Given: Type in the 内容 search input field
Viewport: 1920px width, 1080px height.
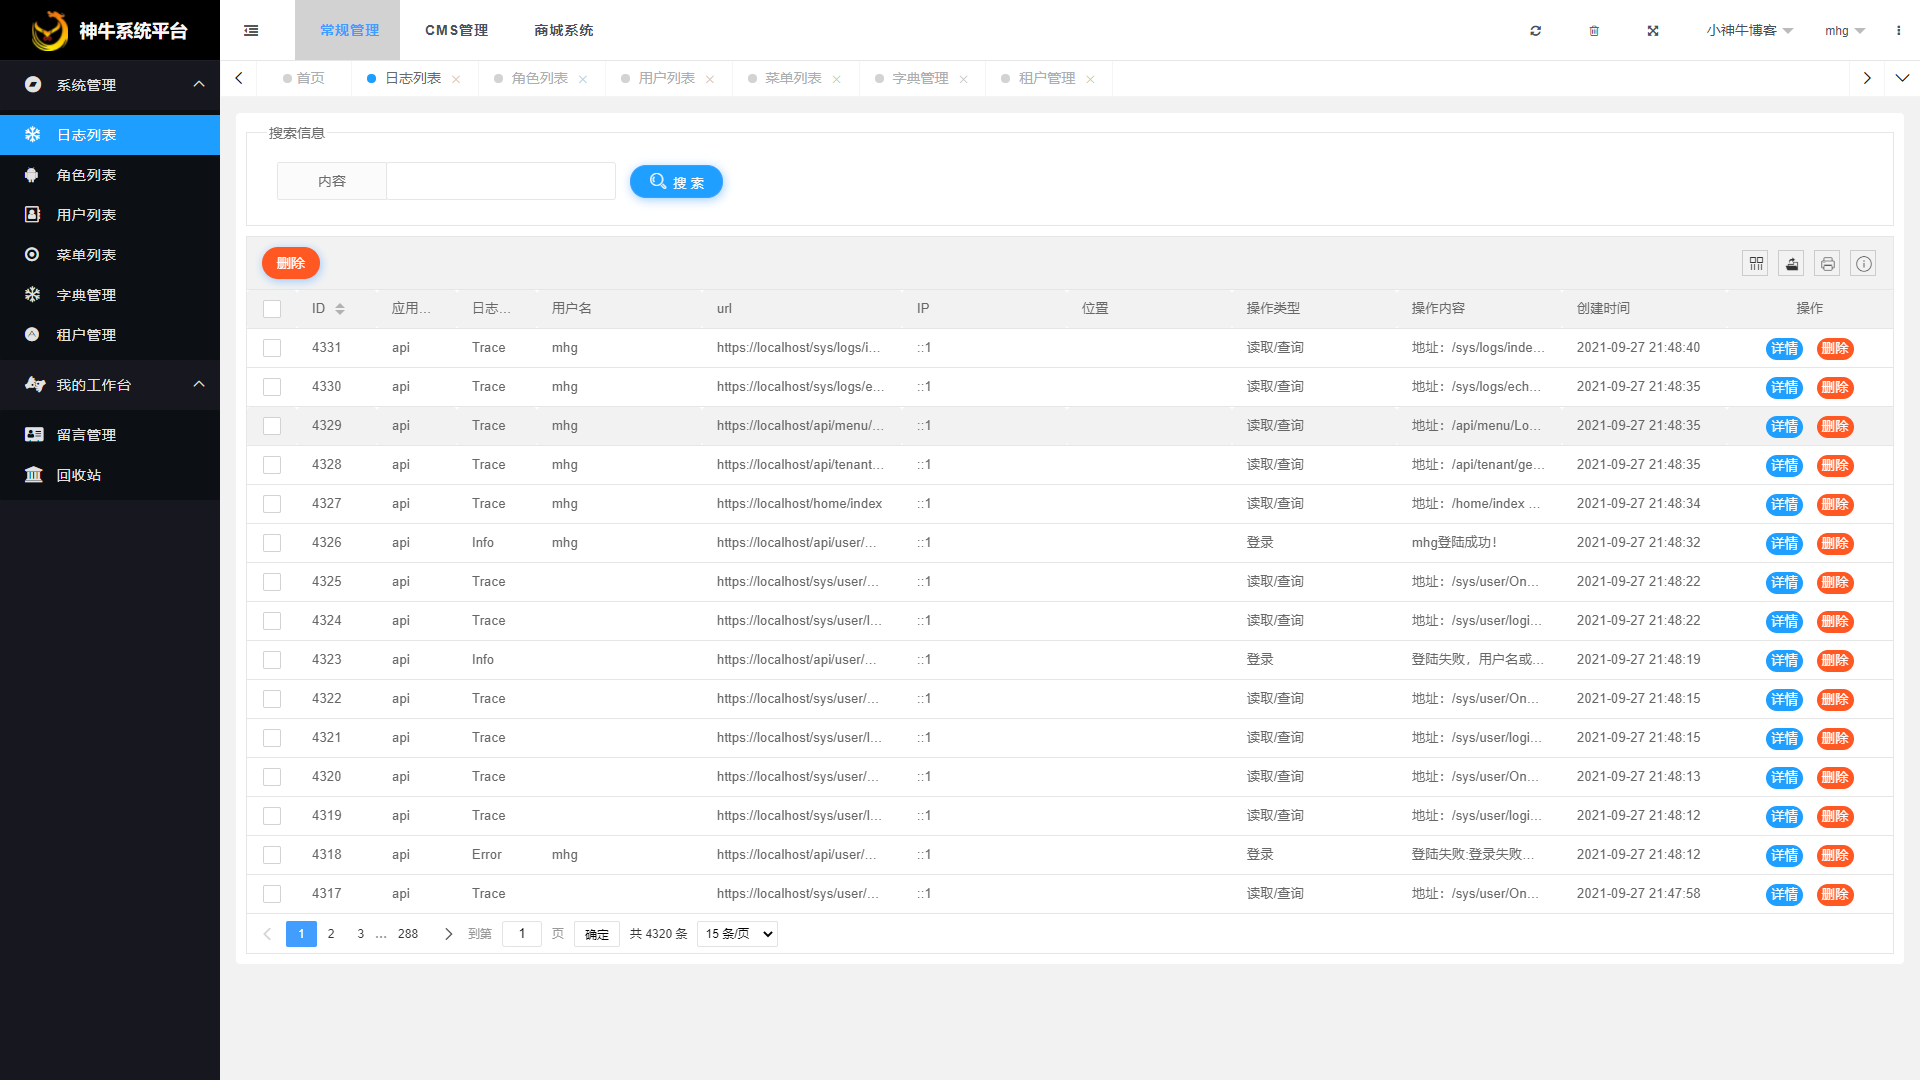Looking at the screenshot, I should (x=500, y=181).
